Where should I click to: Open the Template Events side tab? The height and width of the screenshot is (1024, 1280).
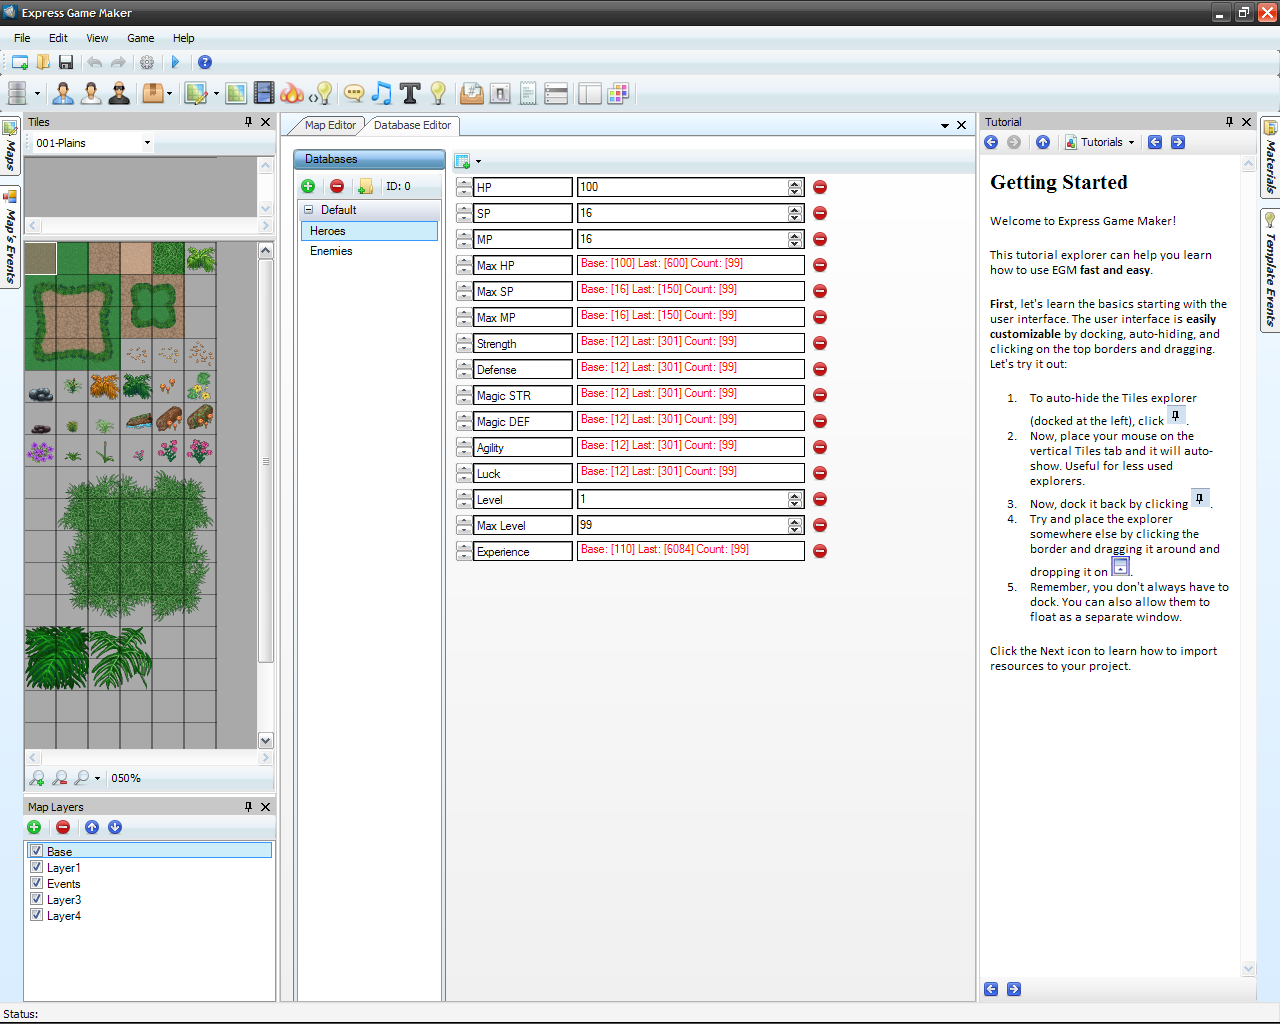tap(1270, 270)
